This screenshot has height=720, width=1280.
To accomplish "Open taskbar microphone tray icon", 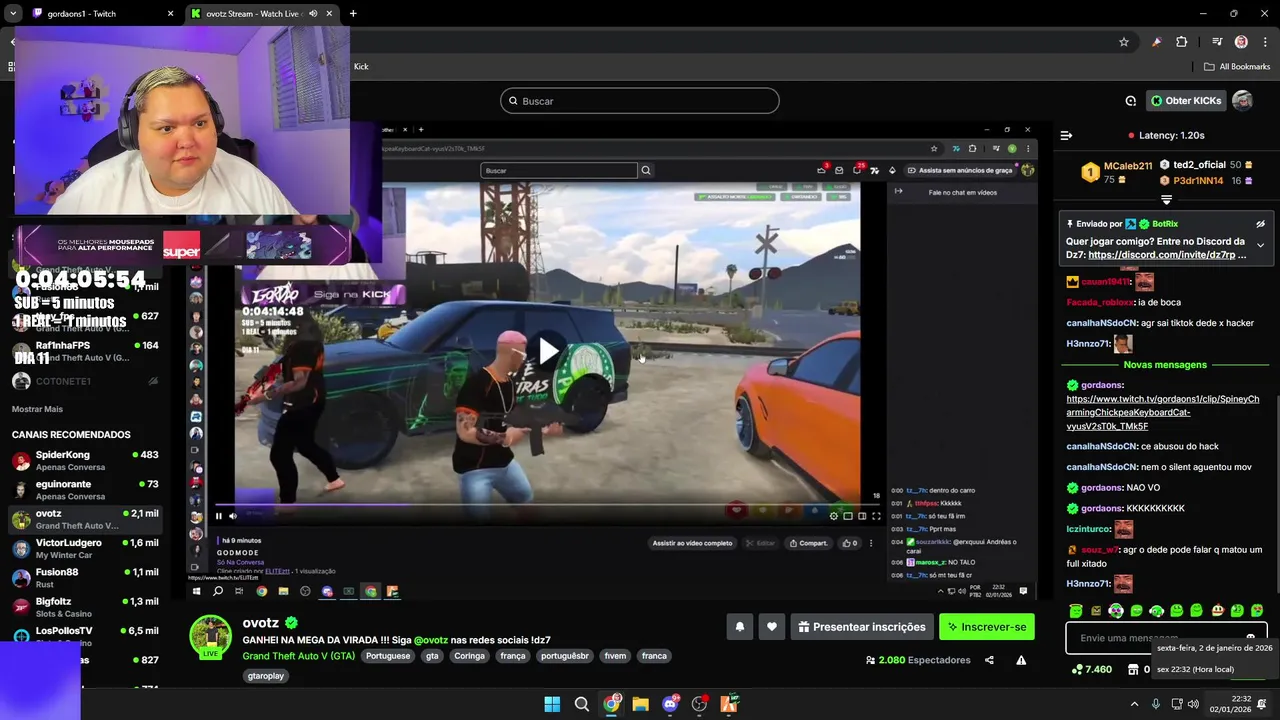I will click(x=1156, y=704).
